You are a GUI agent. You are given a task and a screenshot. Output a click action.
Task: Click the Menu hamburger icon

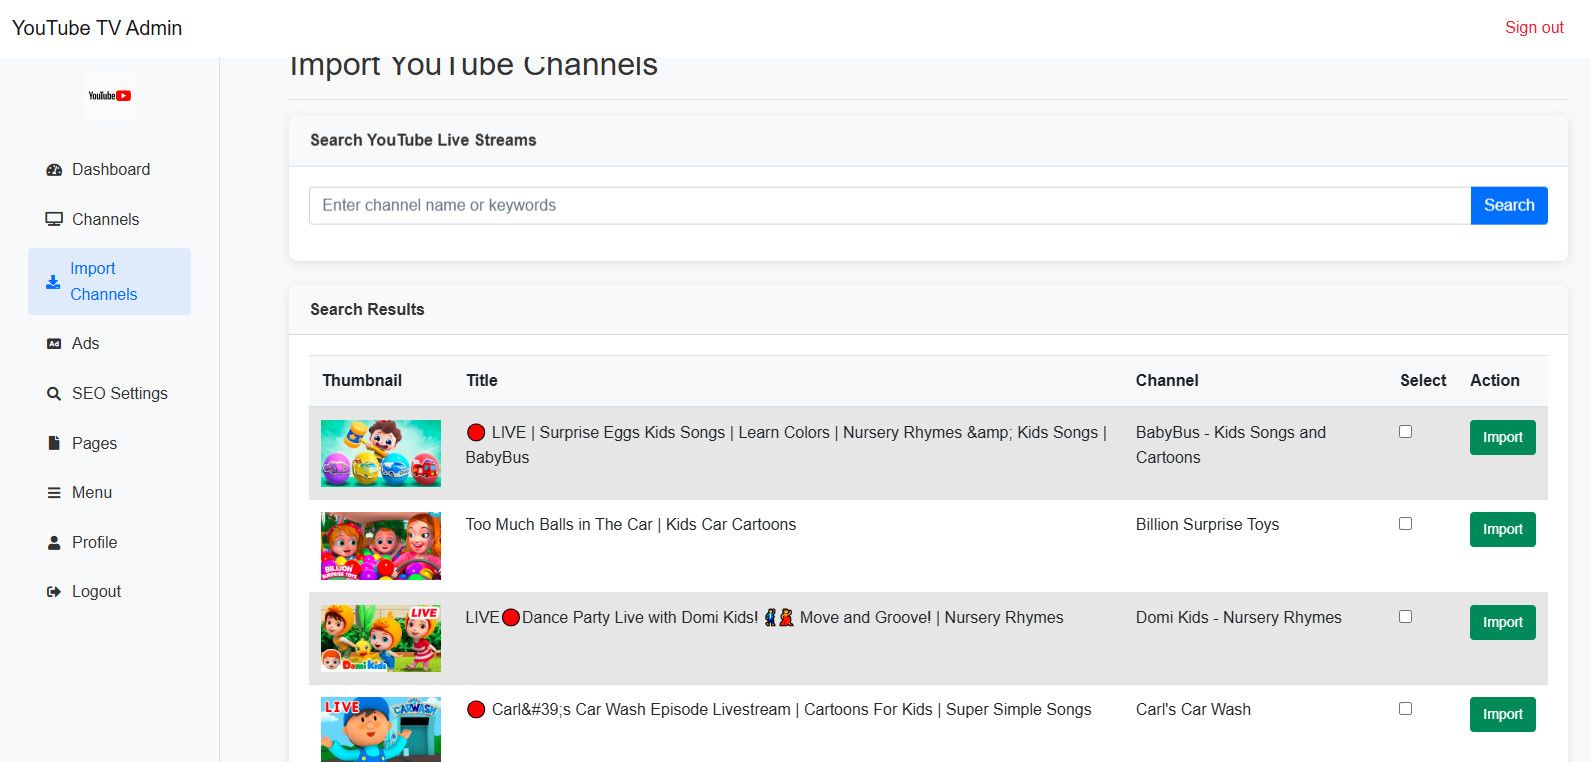pos(54,493)
